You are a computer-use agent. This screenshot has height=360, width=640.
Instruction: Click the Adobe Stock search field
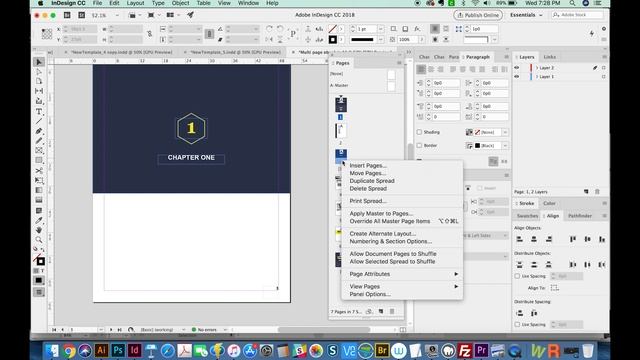pyautogui.click(x=578, y=15)
